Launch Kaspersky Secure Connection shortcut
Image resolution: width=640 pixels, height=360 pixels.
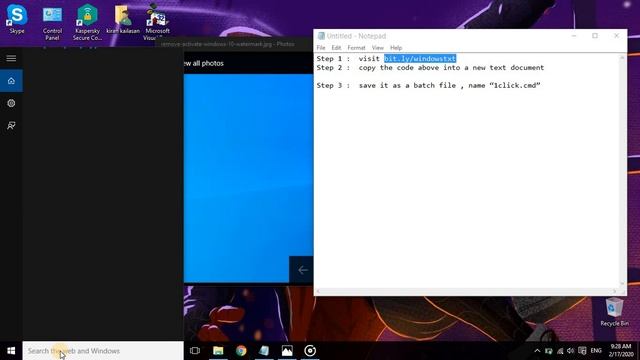(x=87, y=22)
